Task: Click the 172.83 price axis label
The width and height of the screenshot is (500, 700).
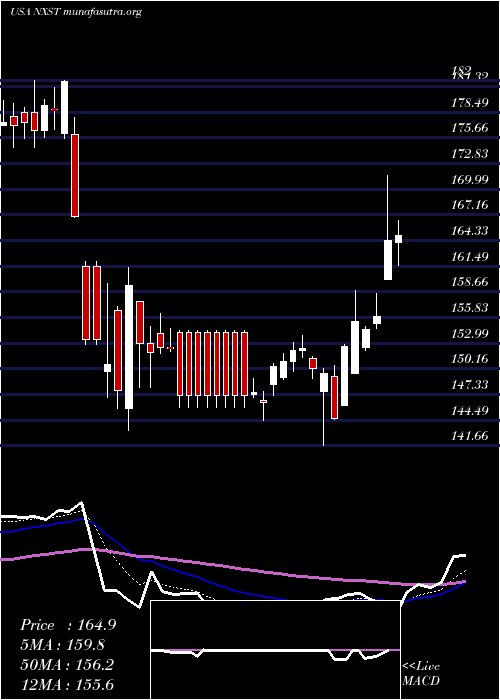Action: pyautogui.click(x=469, y=154)
